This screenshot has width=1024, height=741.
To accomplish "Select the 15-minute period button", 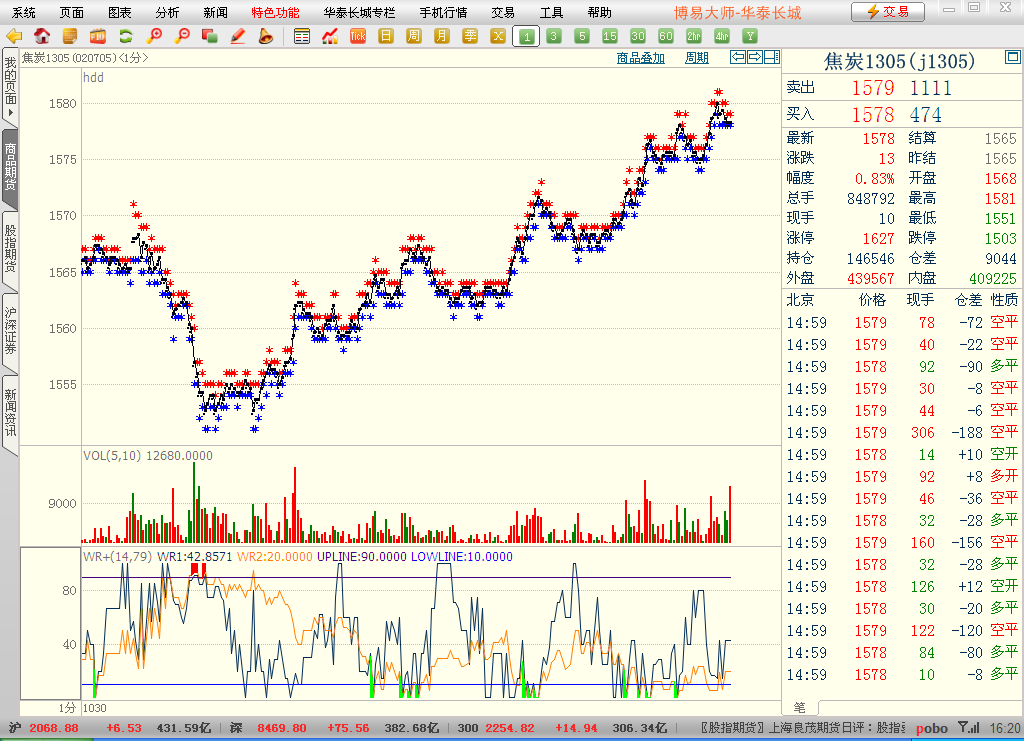I will (610, 36).
